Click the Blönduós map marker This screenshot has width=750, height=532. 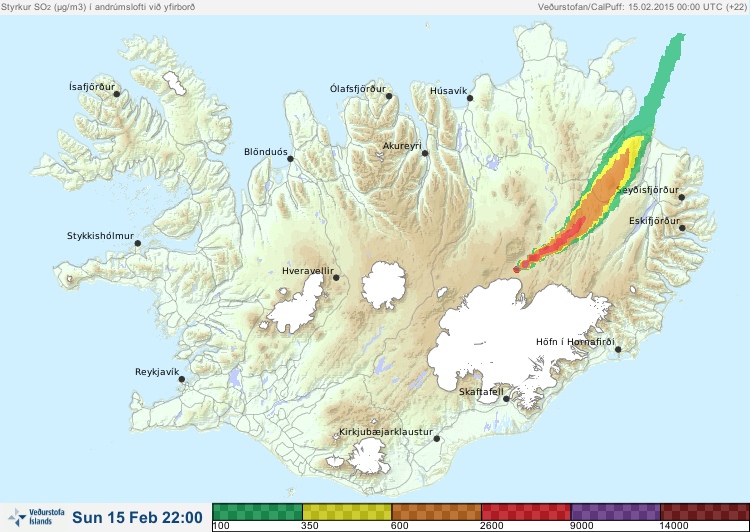click(x=290, y=159)
